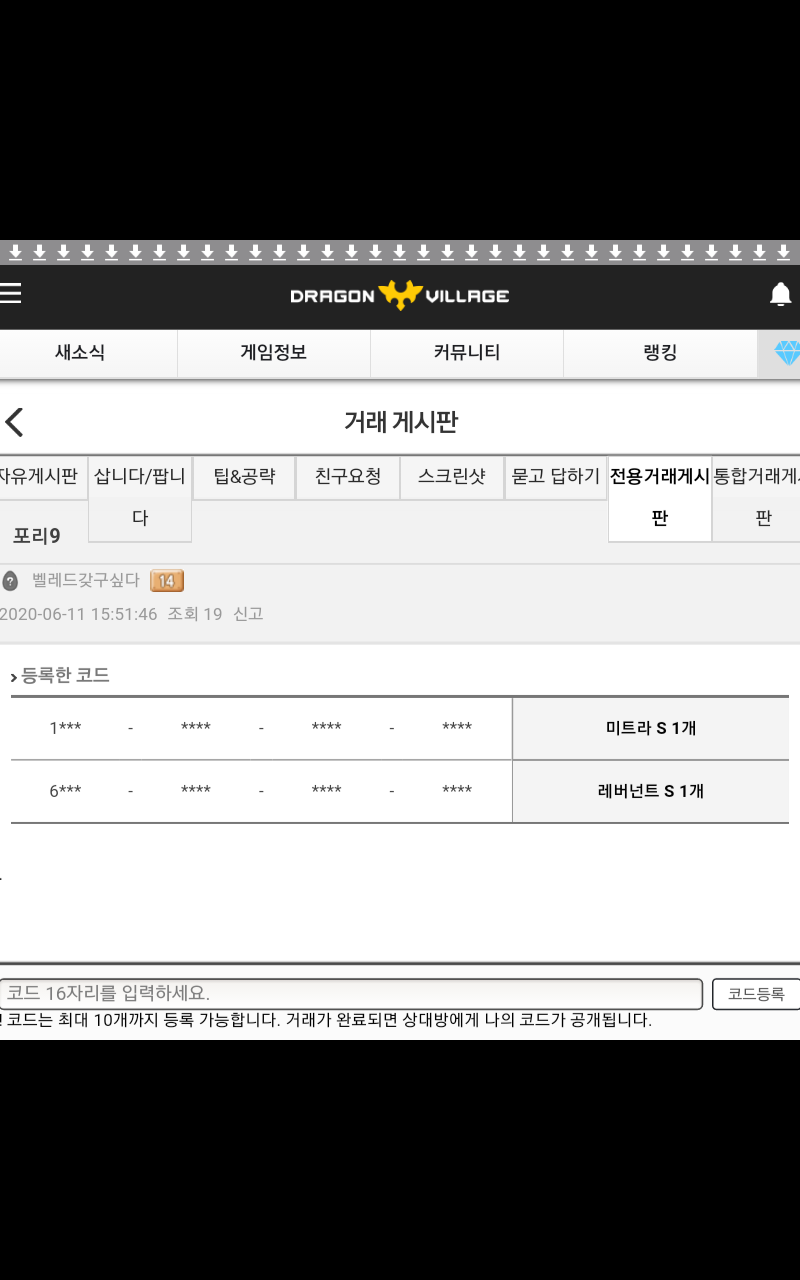Click the level 14 badge

[166, 581]
